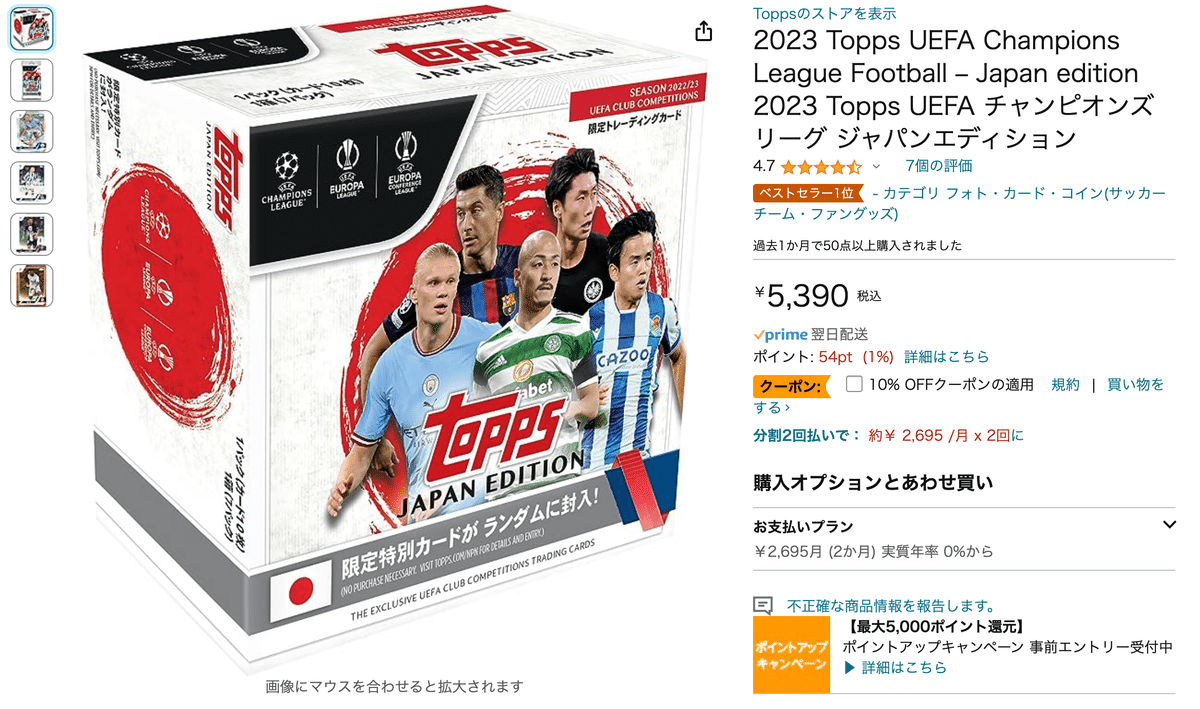Click the orange ポイントアップキャンペーン banner icon
The height and width of the screenshot is (709, 1200).
click(x=791, y=655)
